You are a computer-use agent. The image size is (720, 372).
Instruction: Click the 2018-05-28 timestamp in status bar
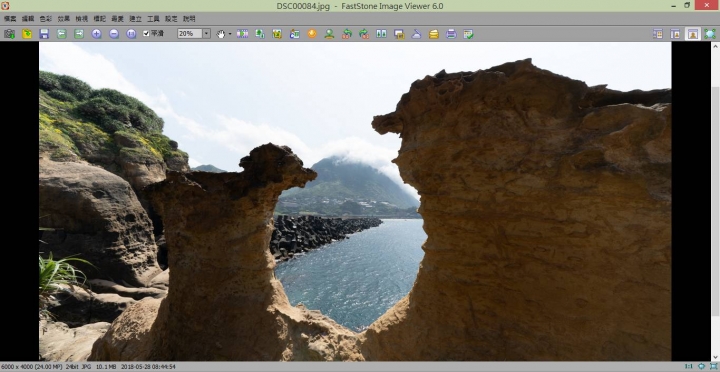148,367
